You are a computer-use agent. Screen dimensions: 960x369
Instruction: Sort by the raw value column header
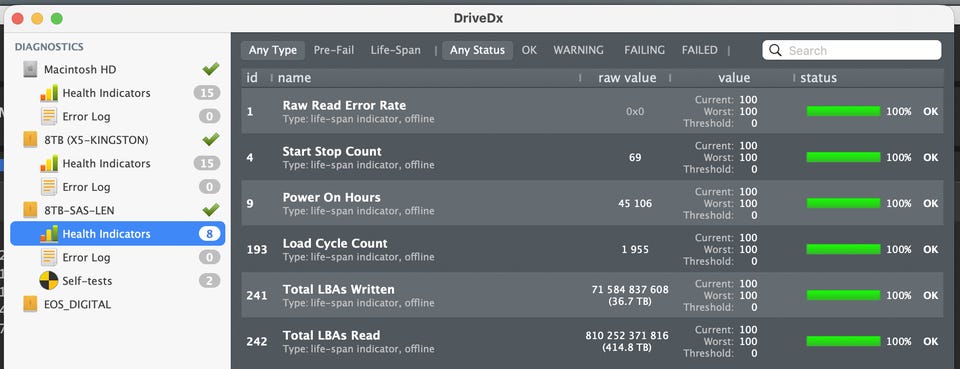[627, 78]
